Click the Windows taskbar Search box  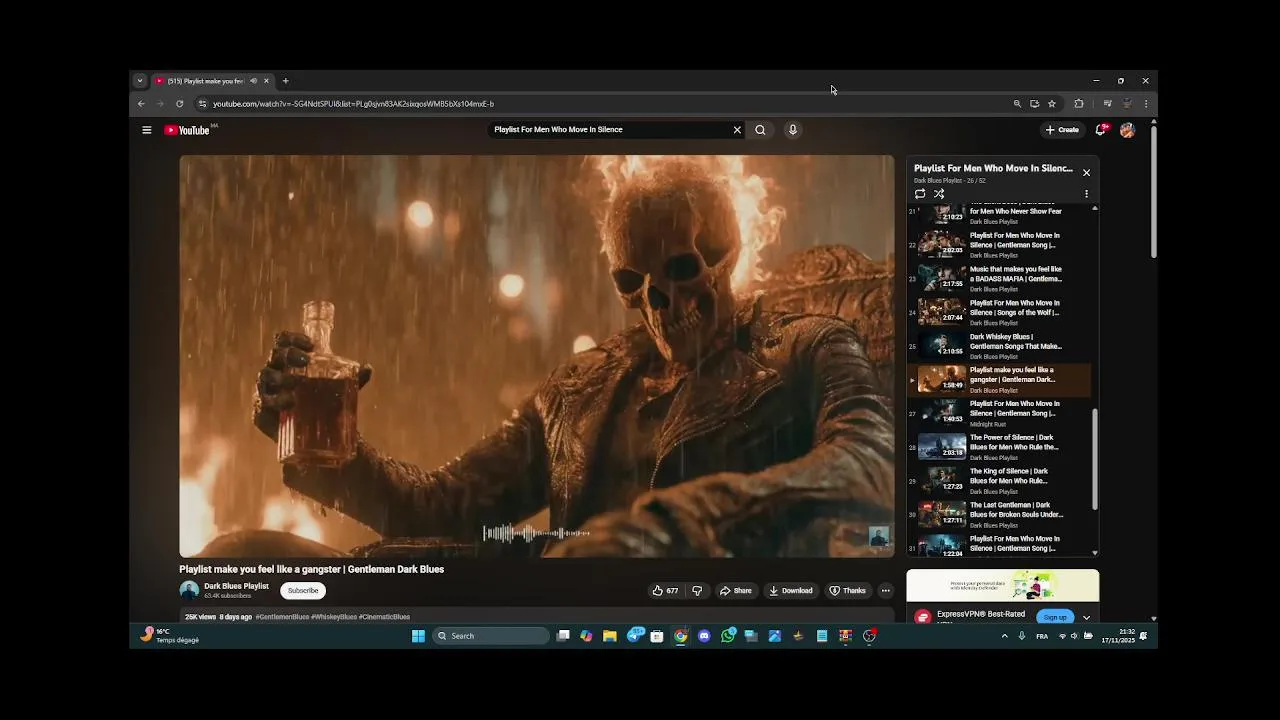click(x=491, y=636)
